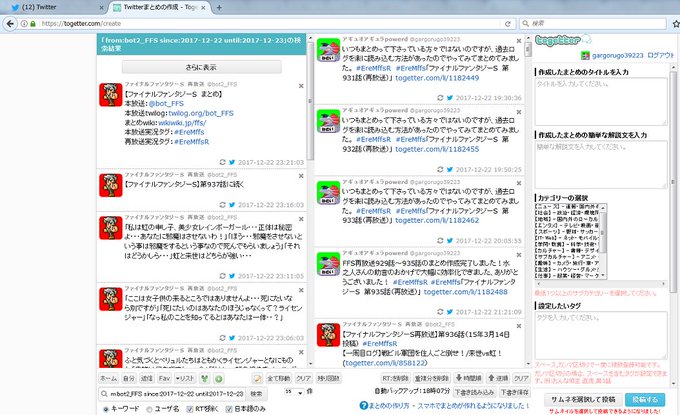The image size is (680, 415).
Task: Open the twlog.org/bot_FFS link
Action: [x=201, y=113]
